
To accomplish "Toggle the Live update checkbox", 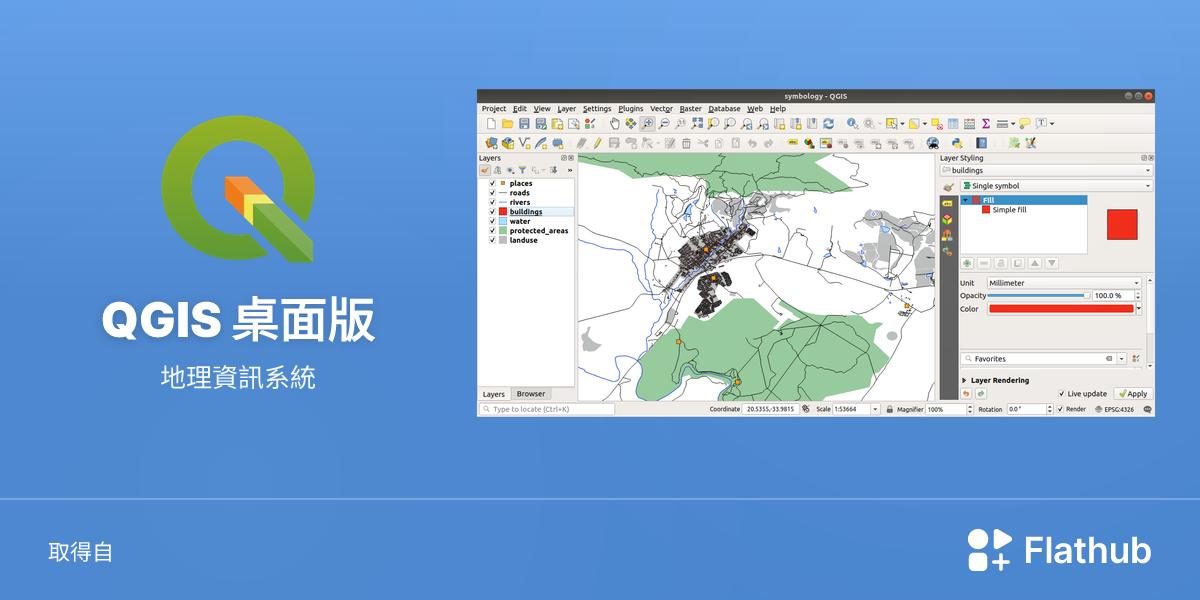I will point(1062,394).
